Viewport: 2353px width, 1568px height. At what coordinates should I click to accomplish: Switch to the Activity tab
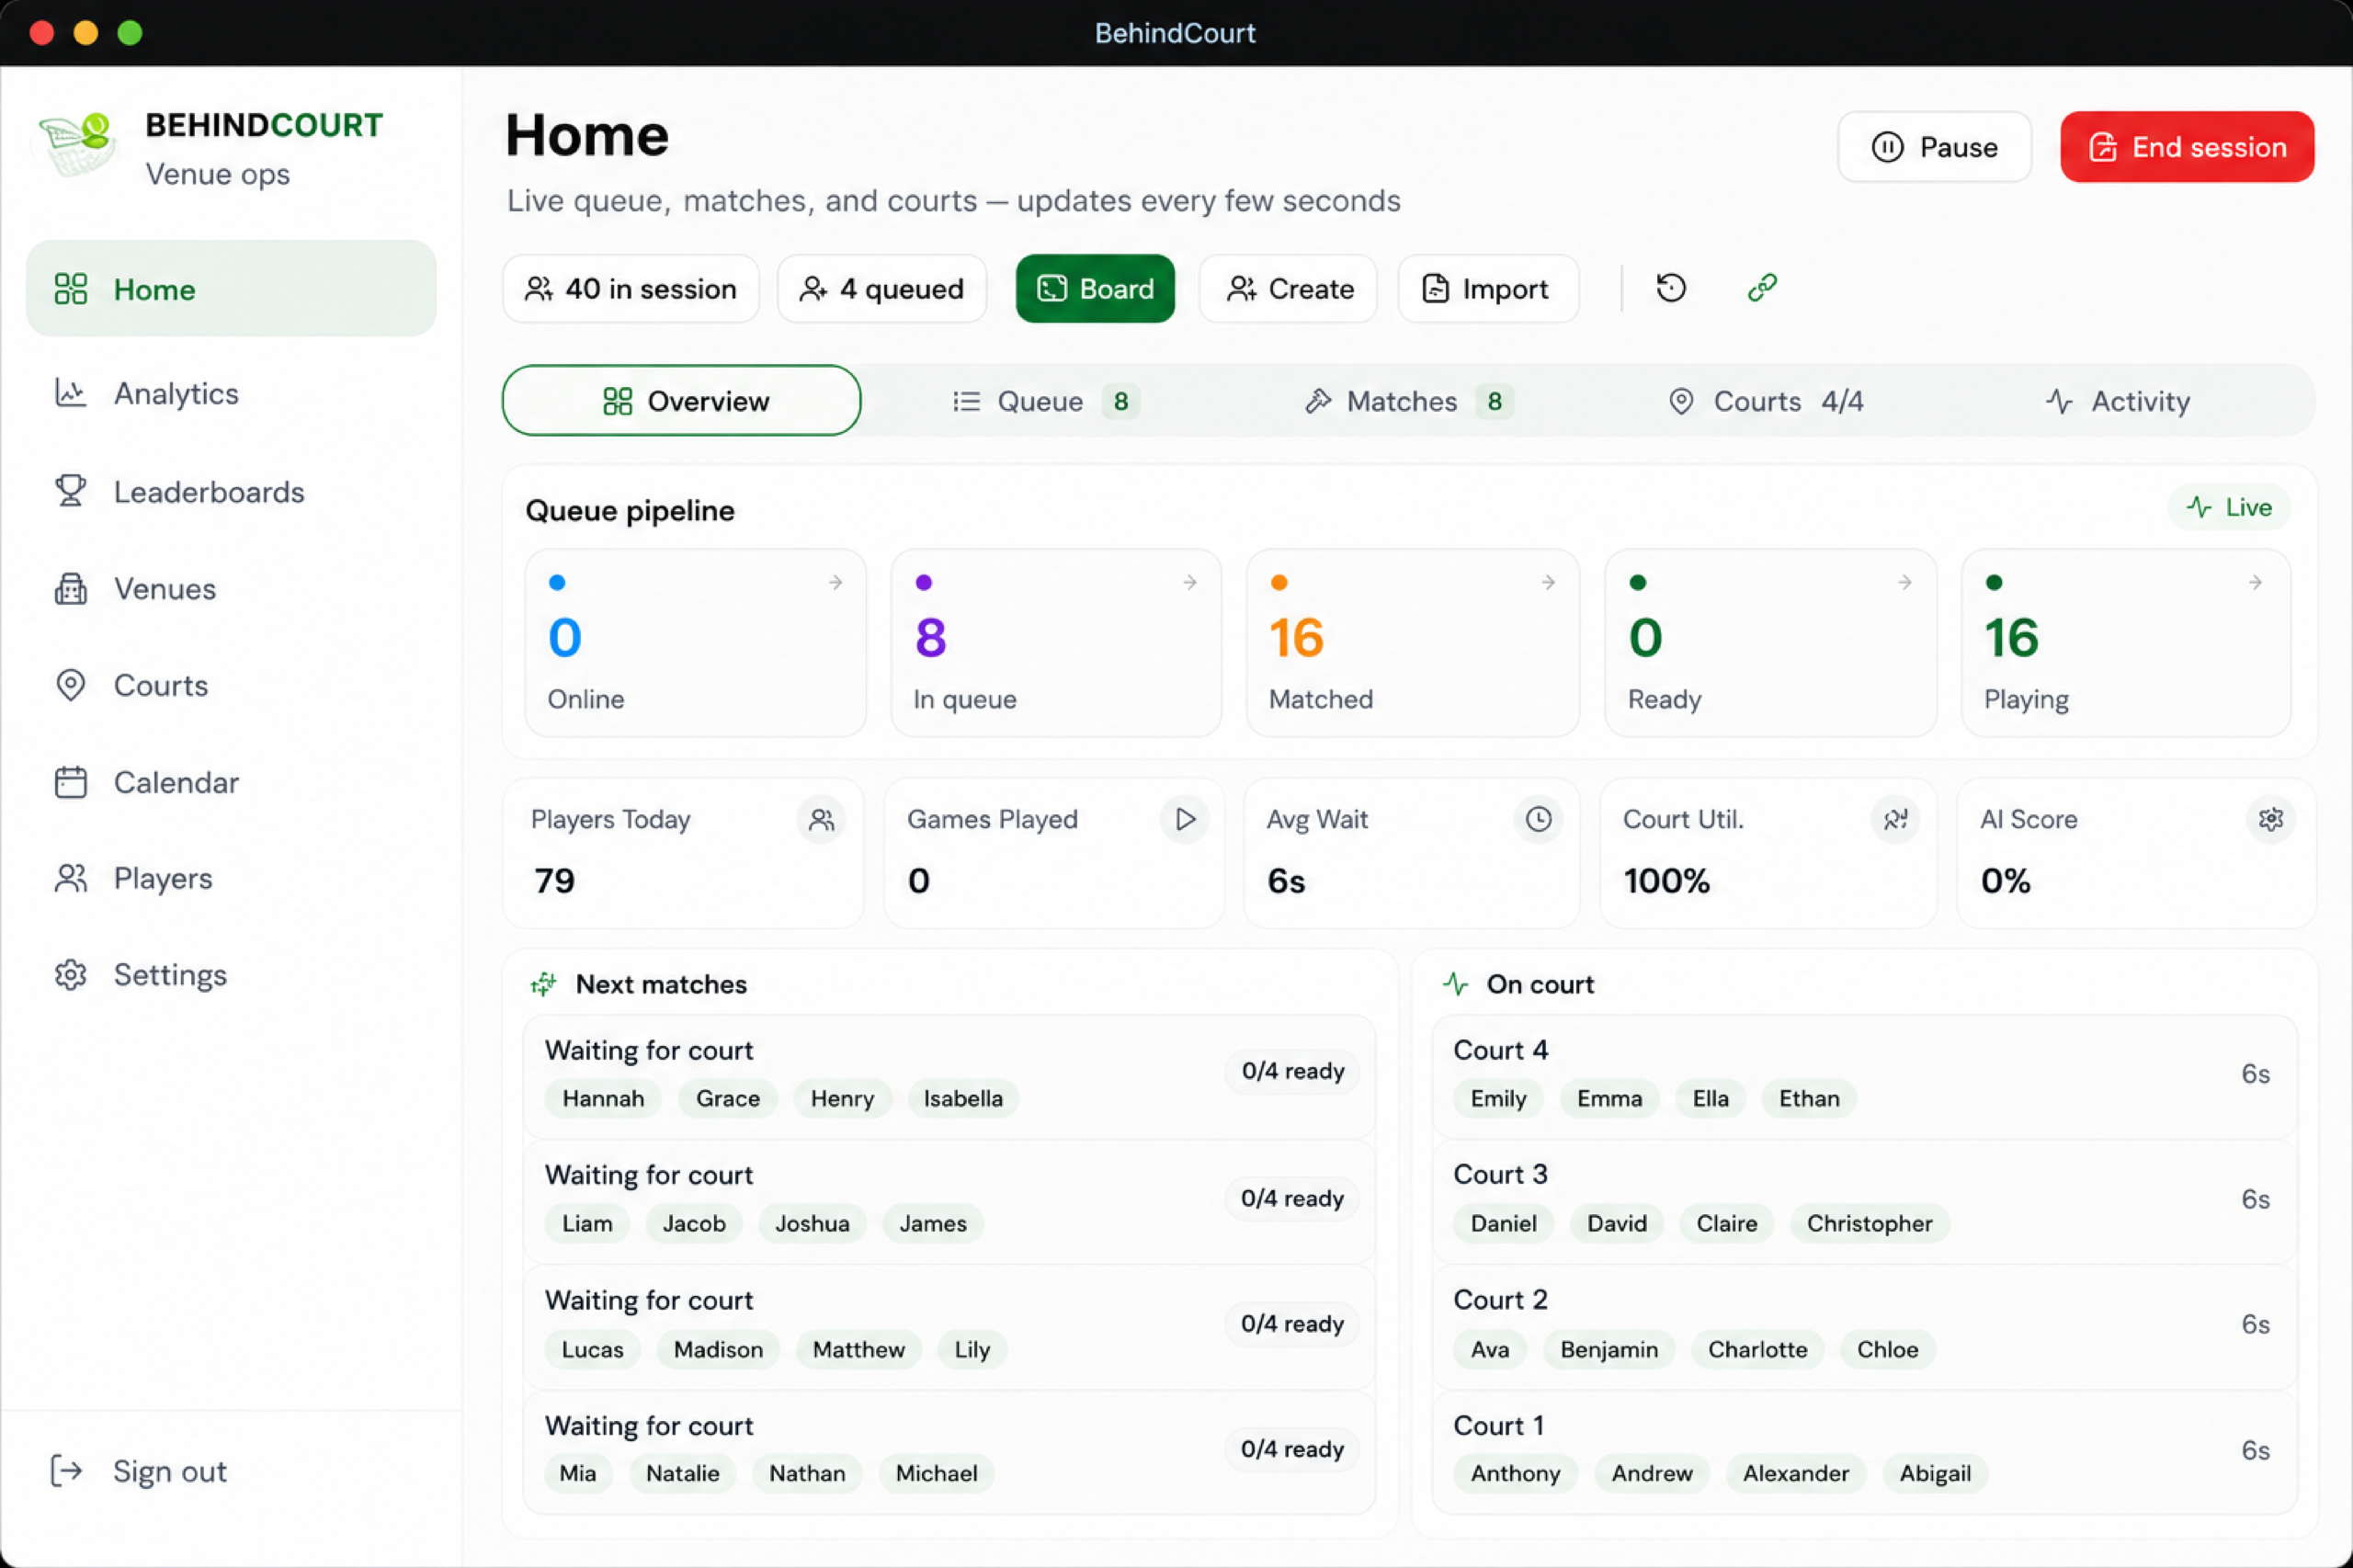pos(2118,401)
